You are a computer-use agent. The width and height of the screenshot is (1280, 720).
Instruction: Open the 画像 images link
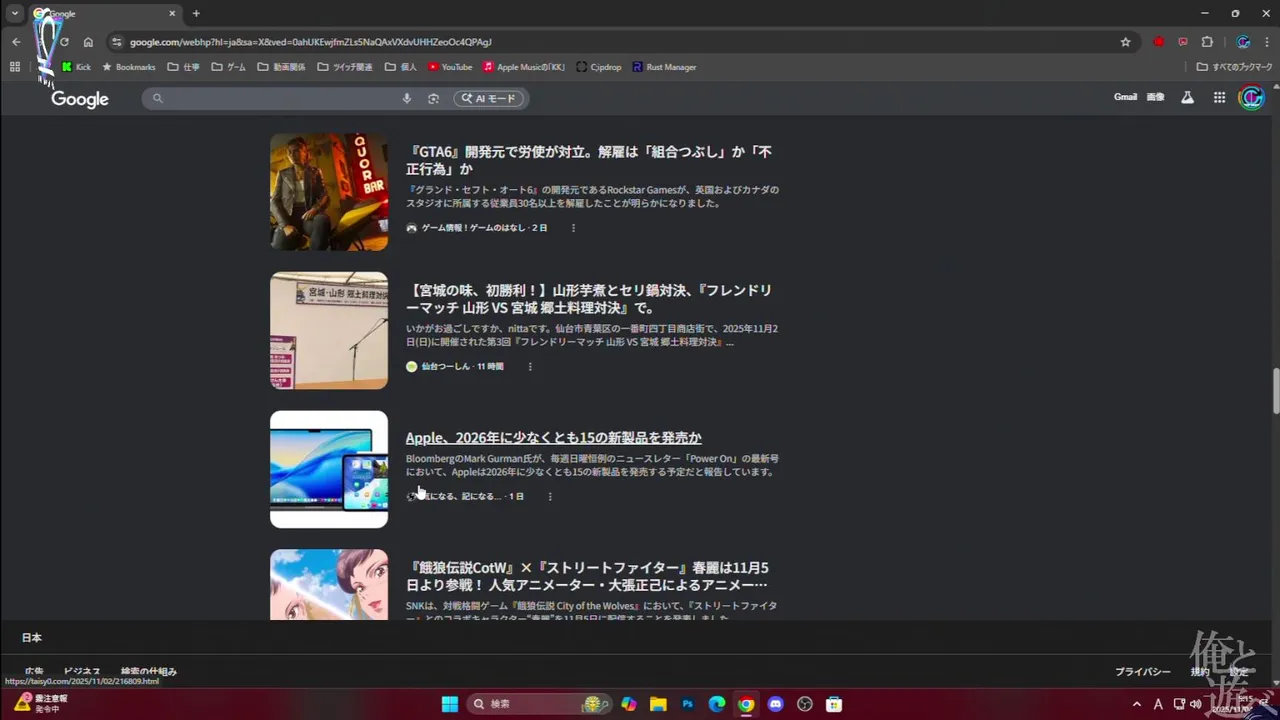[x=1155, y=97]
